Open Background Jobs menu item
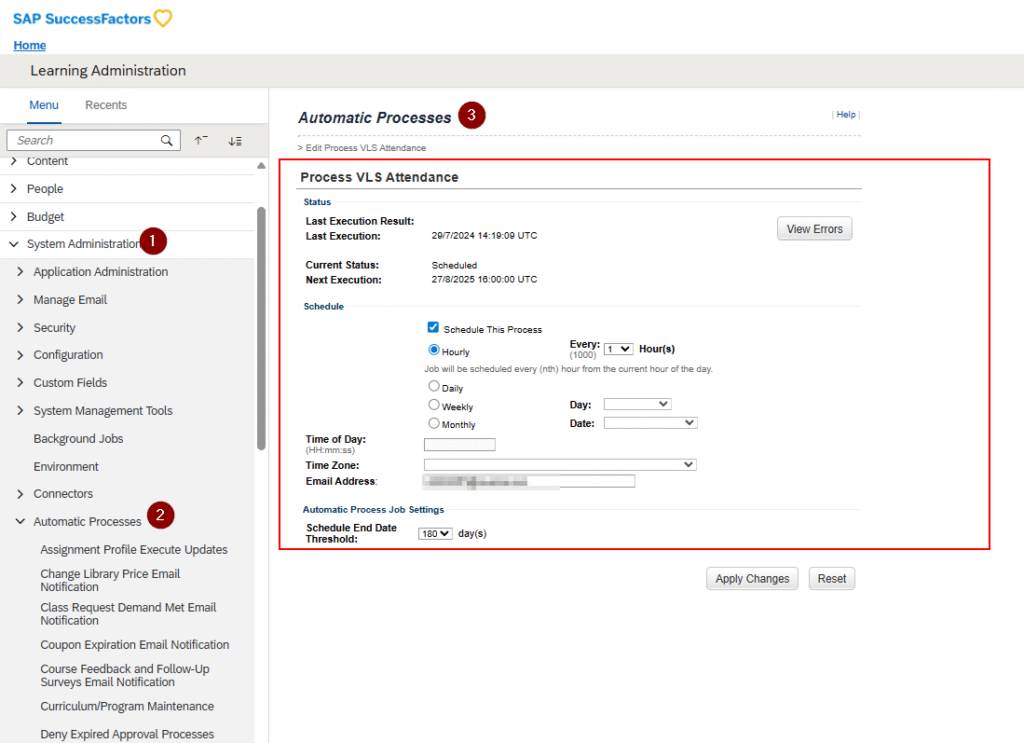The height and width of the screenshot is (743, 1024). [78, 439]
